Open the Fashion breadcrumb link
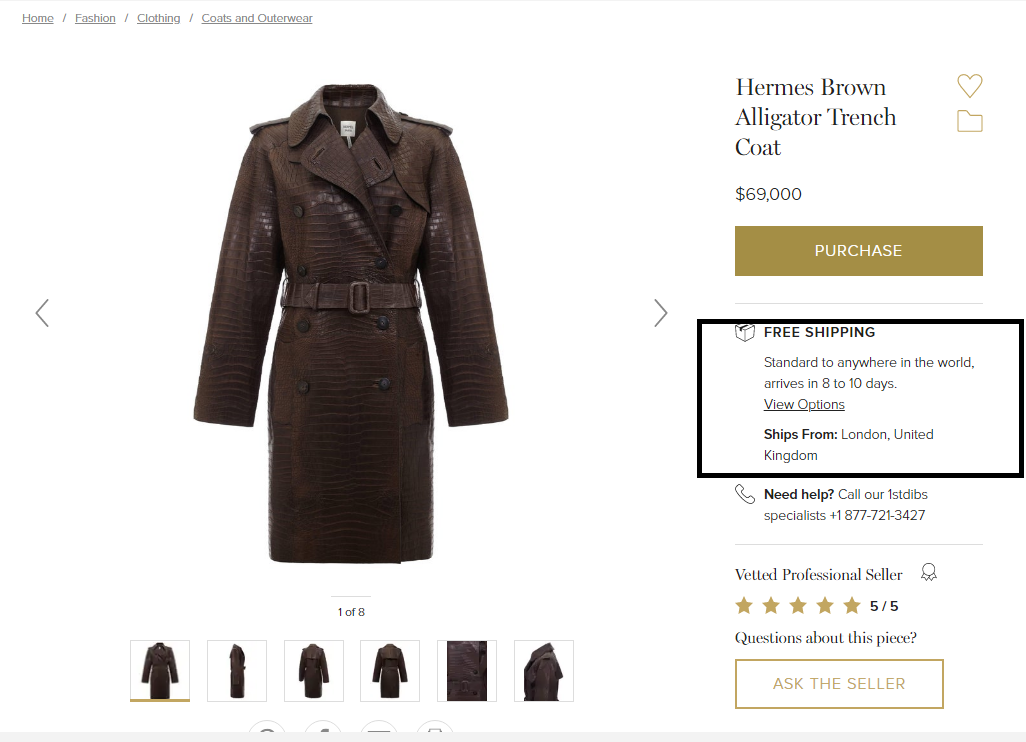The width and height of the screenshot is (1026, 742). (95, 18)
